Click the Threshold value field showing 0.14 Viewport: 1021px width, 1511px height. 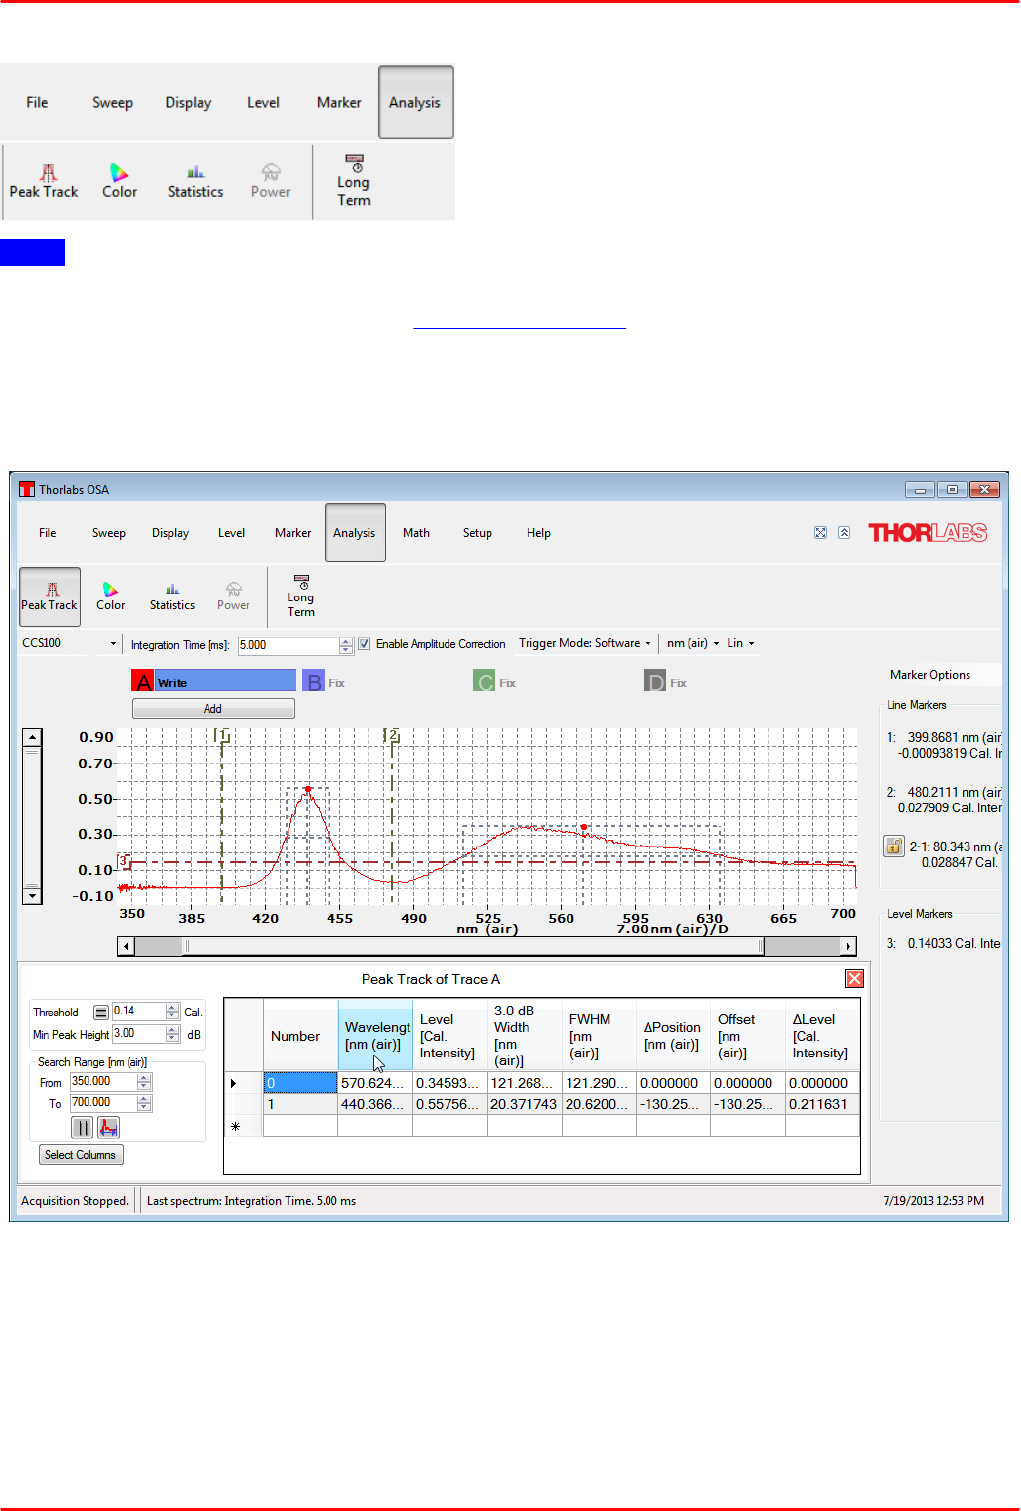click(x=139, y=1011)
